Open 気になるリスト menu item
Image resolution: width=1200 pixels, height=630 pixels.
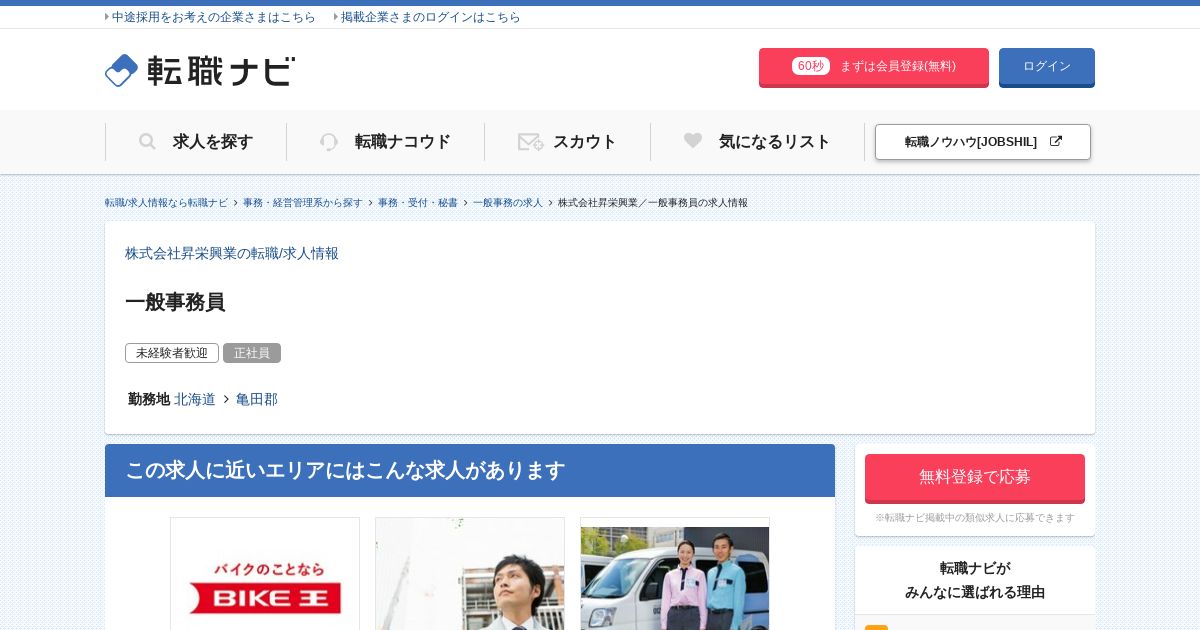[758, 142]
